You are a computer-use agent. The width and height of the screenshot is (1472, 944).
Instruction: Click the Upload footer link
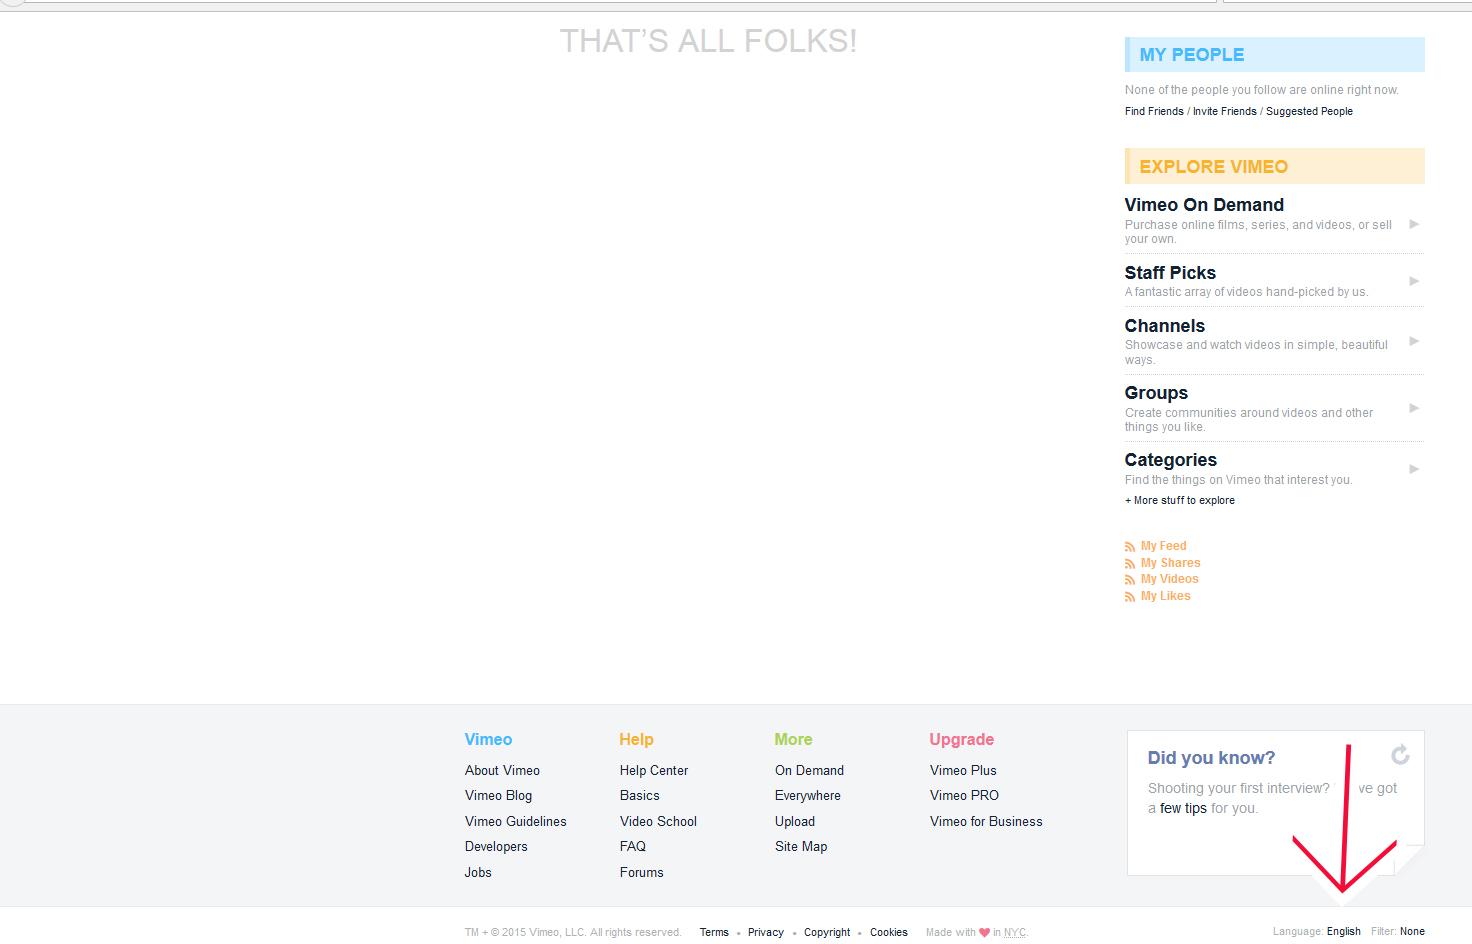coord(795,821)
